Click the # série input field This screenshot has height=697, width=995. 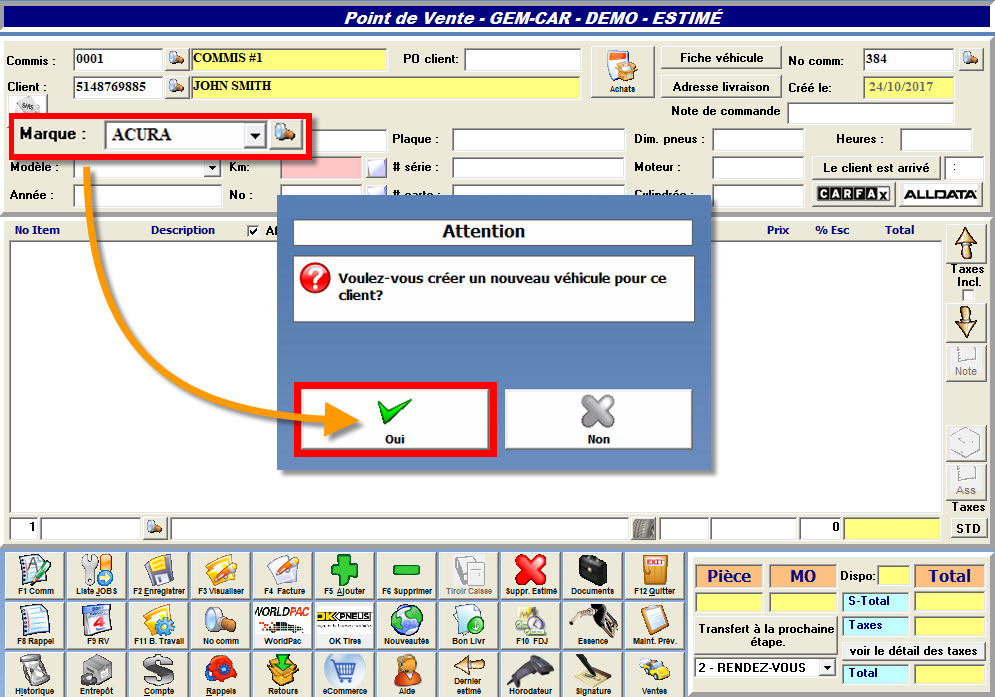(x=538, y=168)
